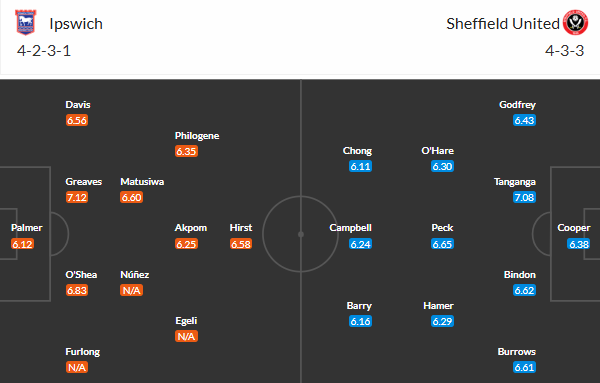Select goalkeeper Palmer's 6.12 rating badge

(22, 244)
